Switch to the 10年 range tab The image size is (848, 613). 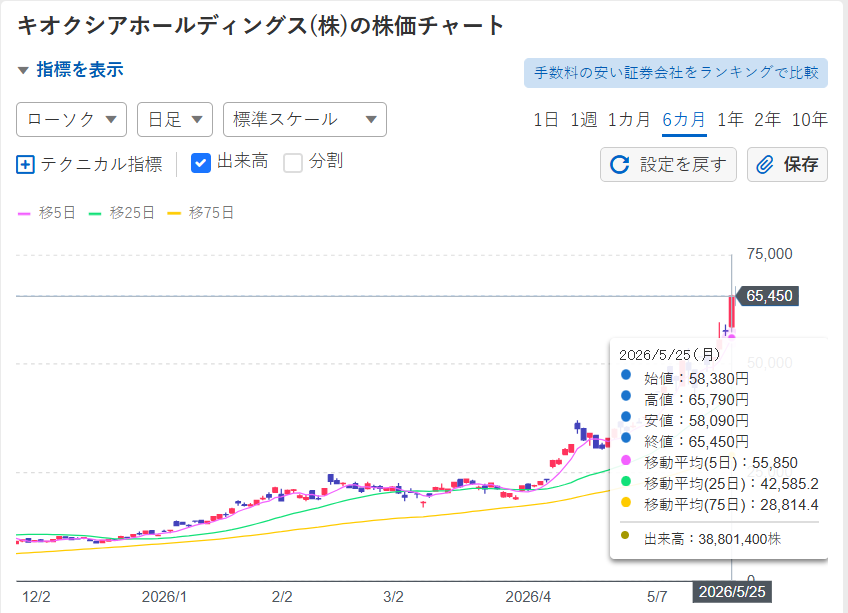click(810, 120)
